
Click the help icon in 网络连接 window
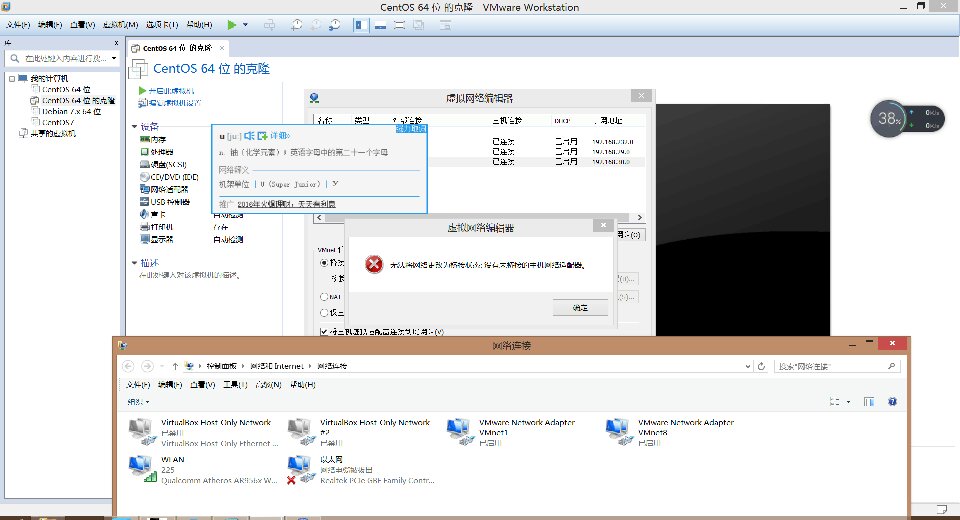point(893,402)
